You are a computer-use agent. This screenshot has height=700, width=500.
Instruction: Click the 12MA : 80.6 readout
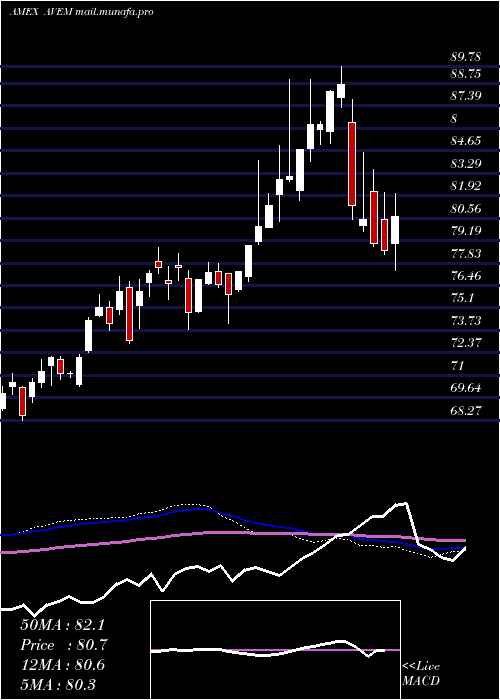62,665
